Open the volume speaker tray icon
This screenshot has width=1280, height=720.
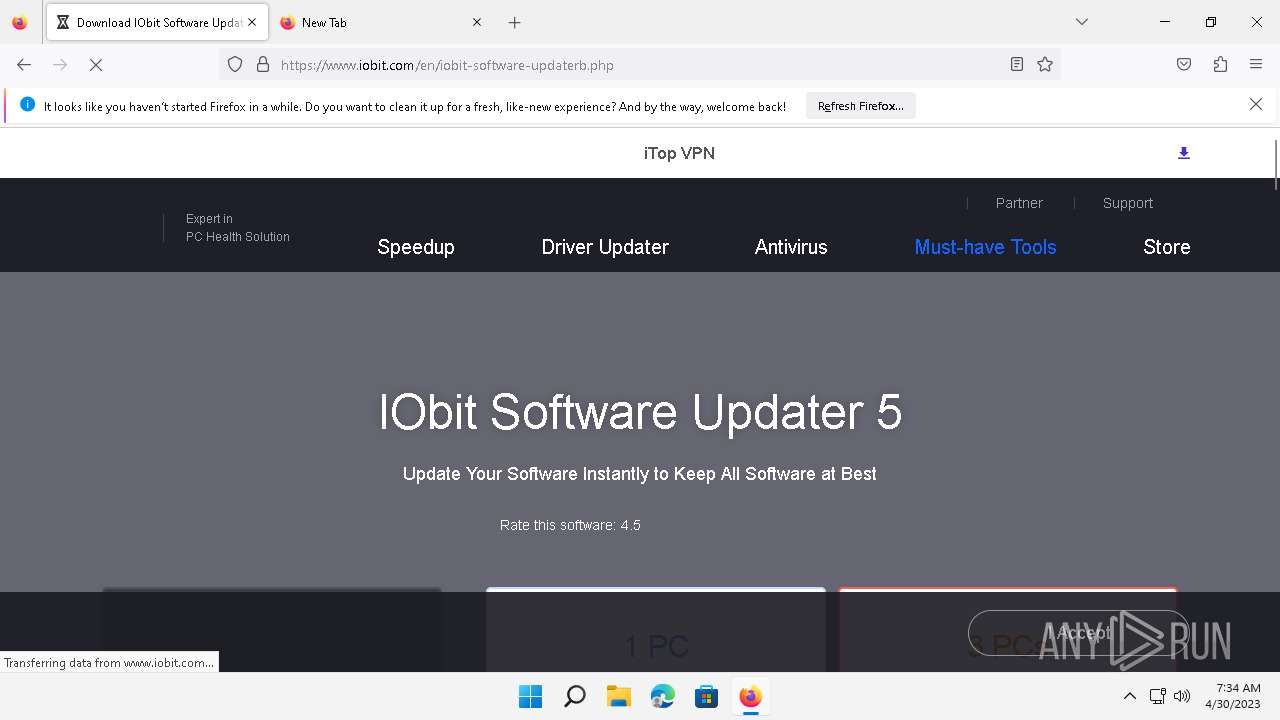click(x=1182, y=696)
